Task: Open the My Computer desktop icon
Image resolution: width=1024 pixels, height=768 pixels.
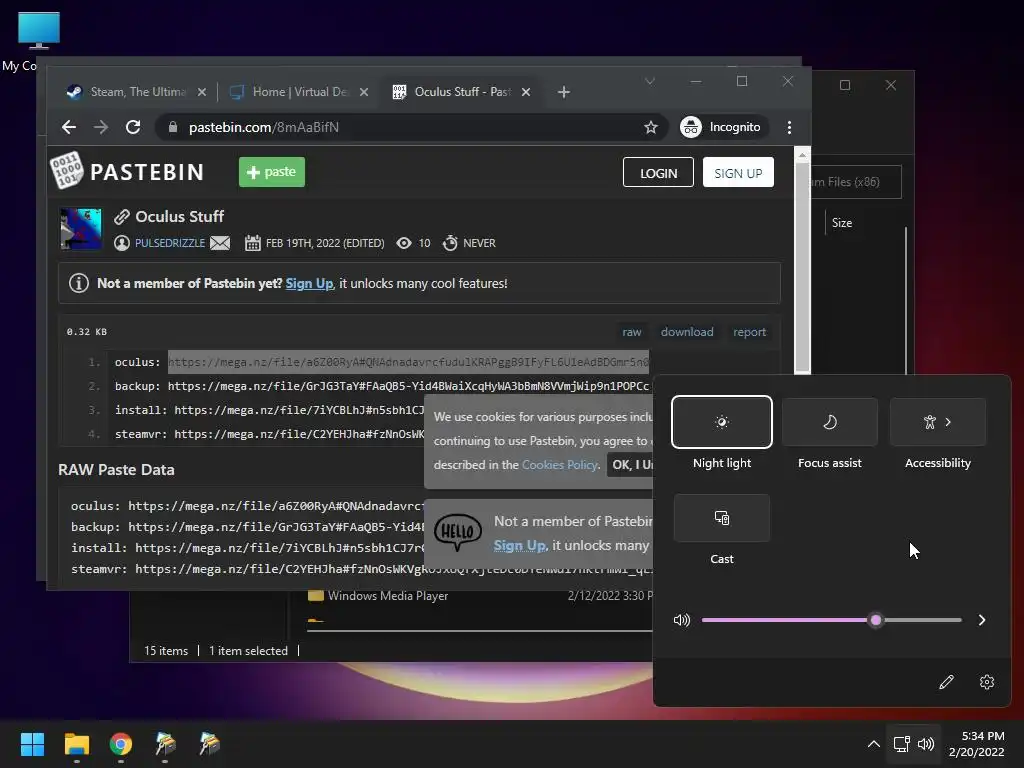Action: point(39,40)
